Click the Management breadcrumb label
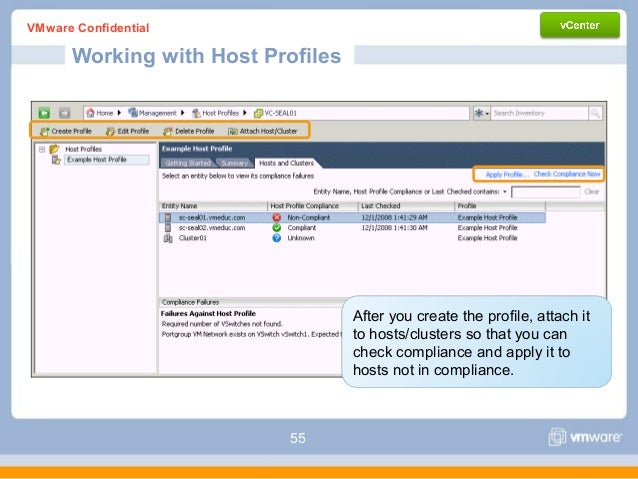Viewport: 638px width, 479px height. [157, 113]
